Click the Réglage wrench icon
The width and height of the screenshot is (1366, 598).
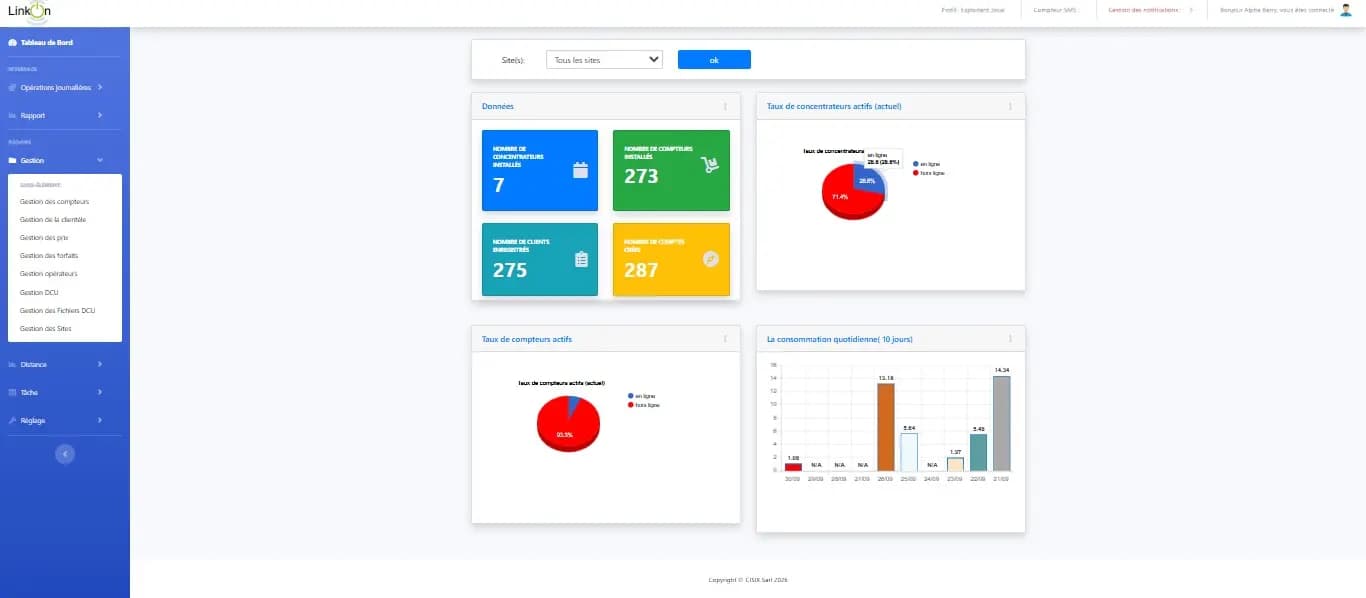tap(12, 420)
